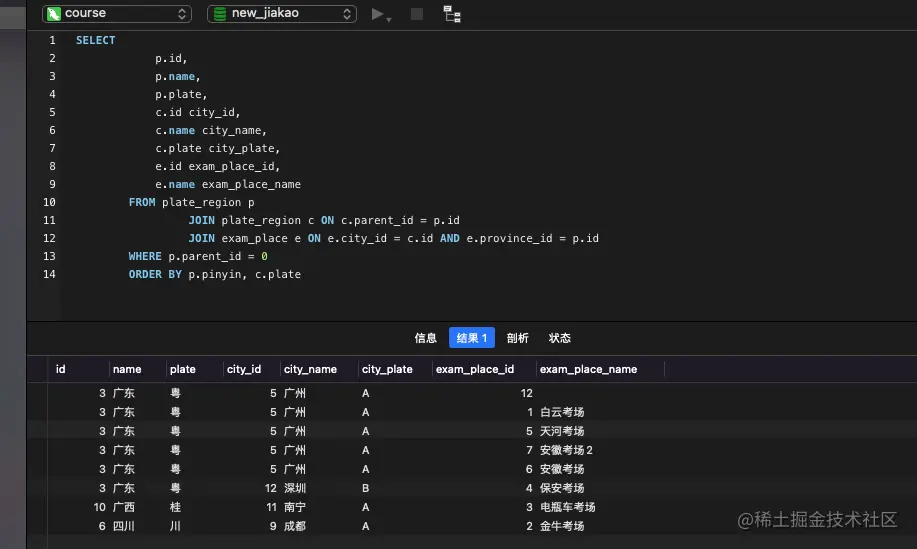Screen dimensions: 917x549
Task: Place cursor on the SELECT keyword
Action: click(x=95, y=40)
